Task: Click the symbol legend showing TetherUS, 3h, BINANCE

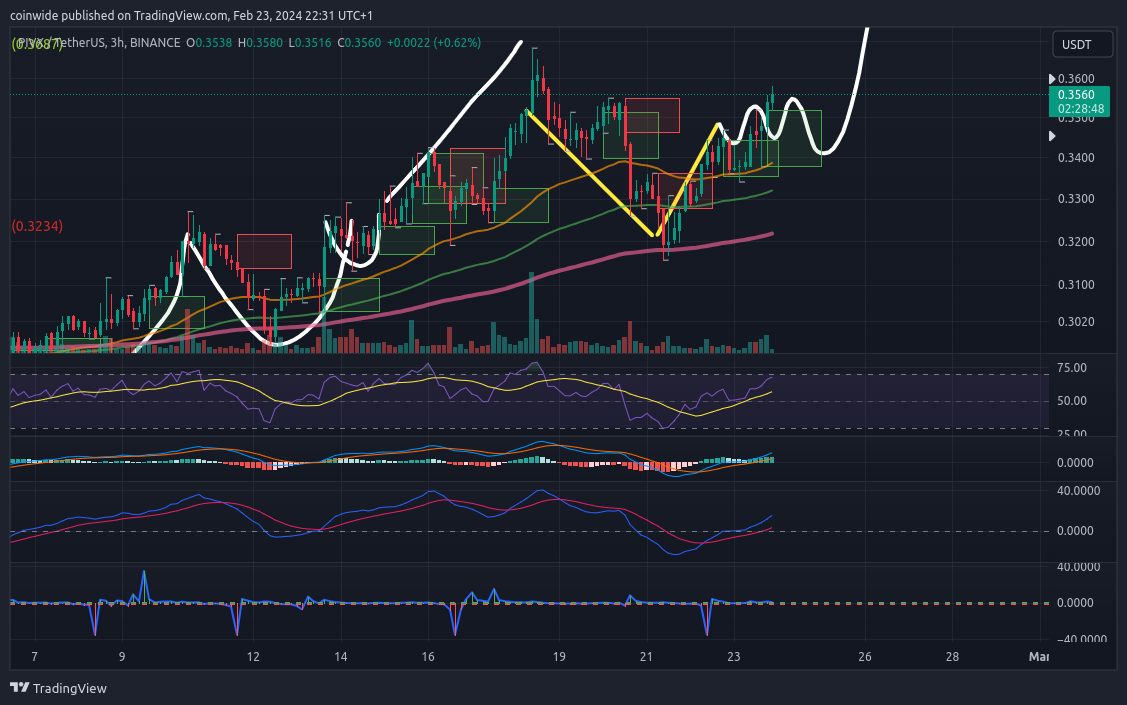Action: pyautogui.click(x=98, y=42)
